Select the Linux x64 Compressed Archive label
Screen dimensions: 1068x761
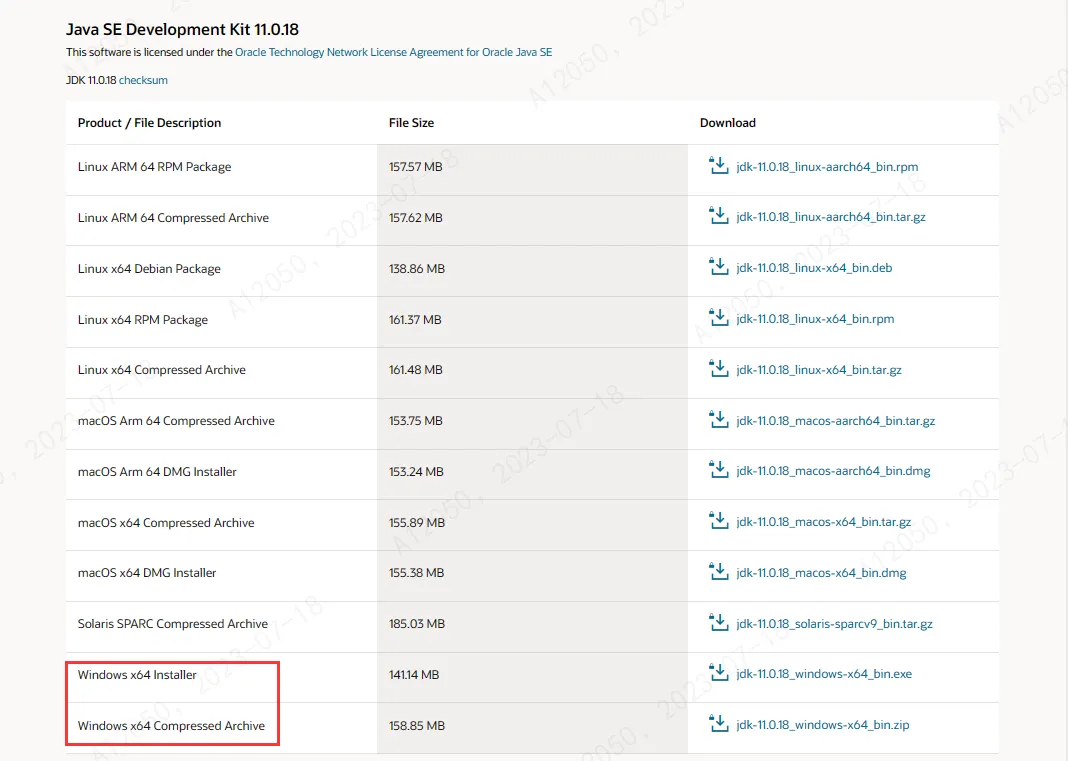pos(161,370)
